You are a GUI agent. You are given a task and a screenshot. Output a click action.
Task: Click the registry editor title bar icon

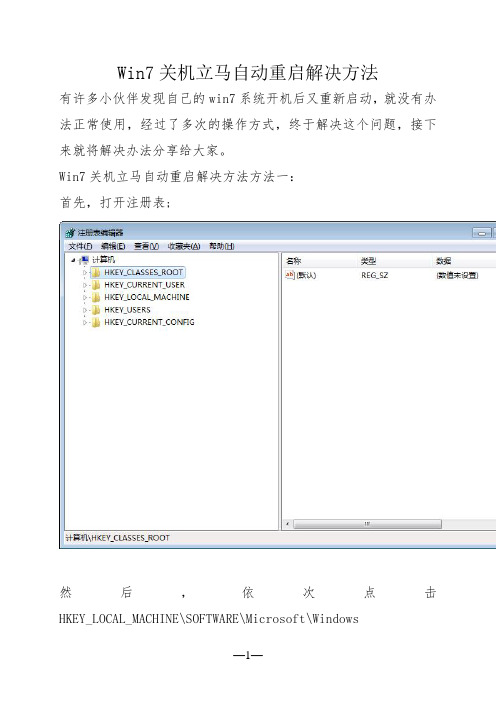[70, 233]
